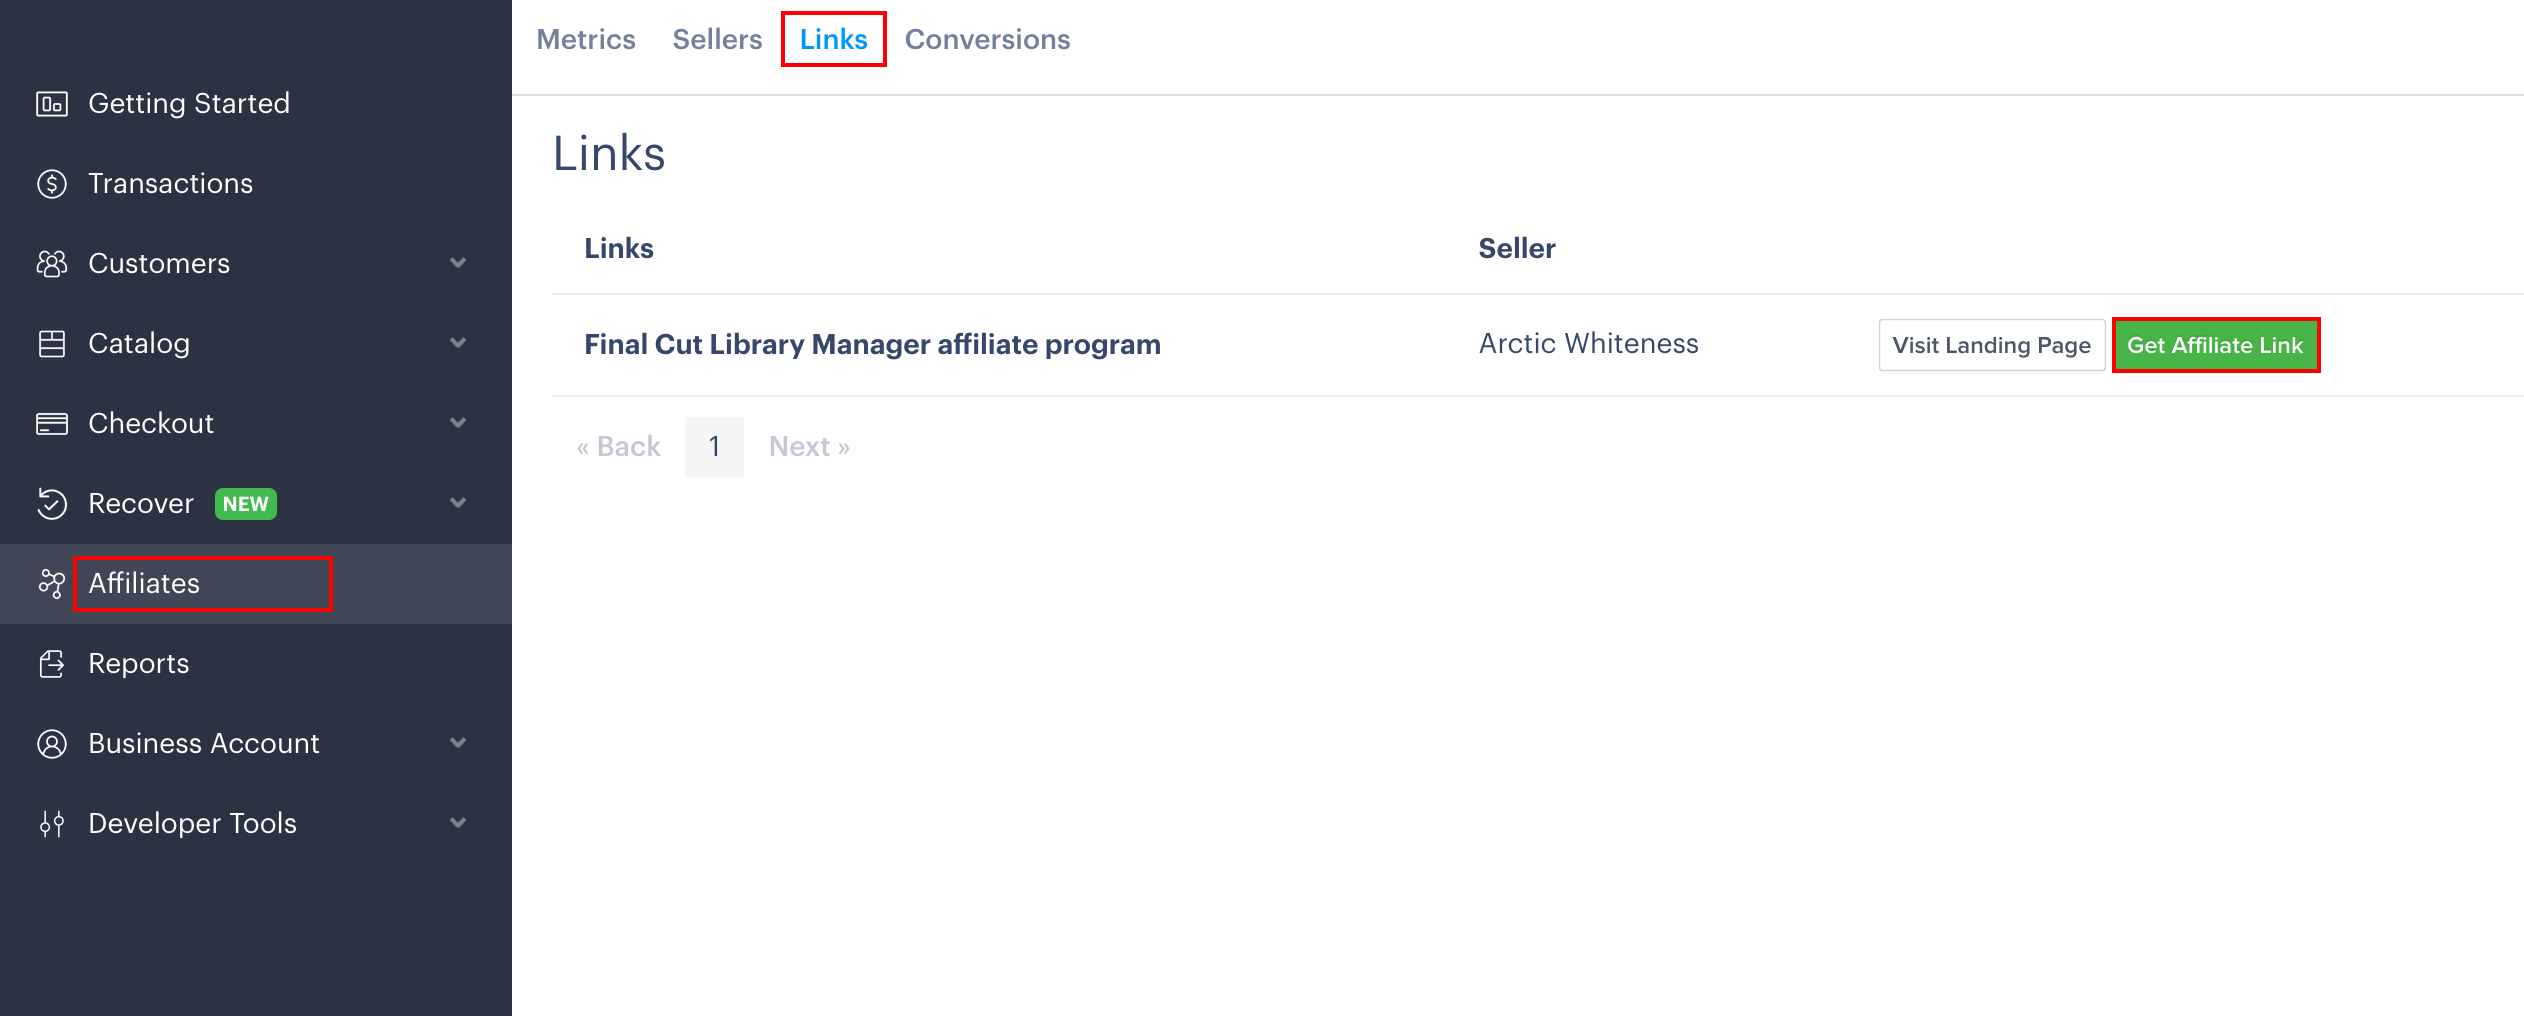Expand the Catalog menu chevron
This screenshot has height=1016, width=2524.
(458, 343)
